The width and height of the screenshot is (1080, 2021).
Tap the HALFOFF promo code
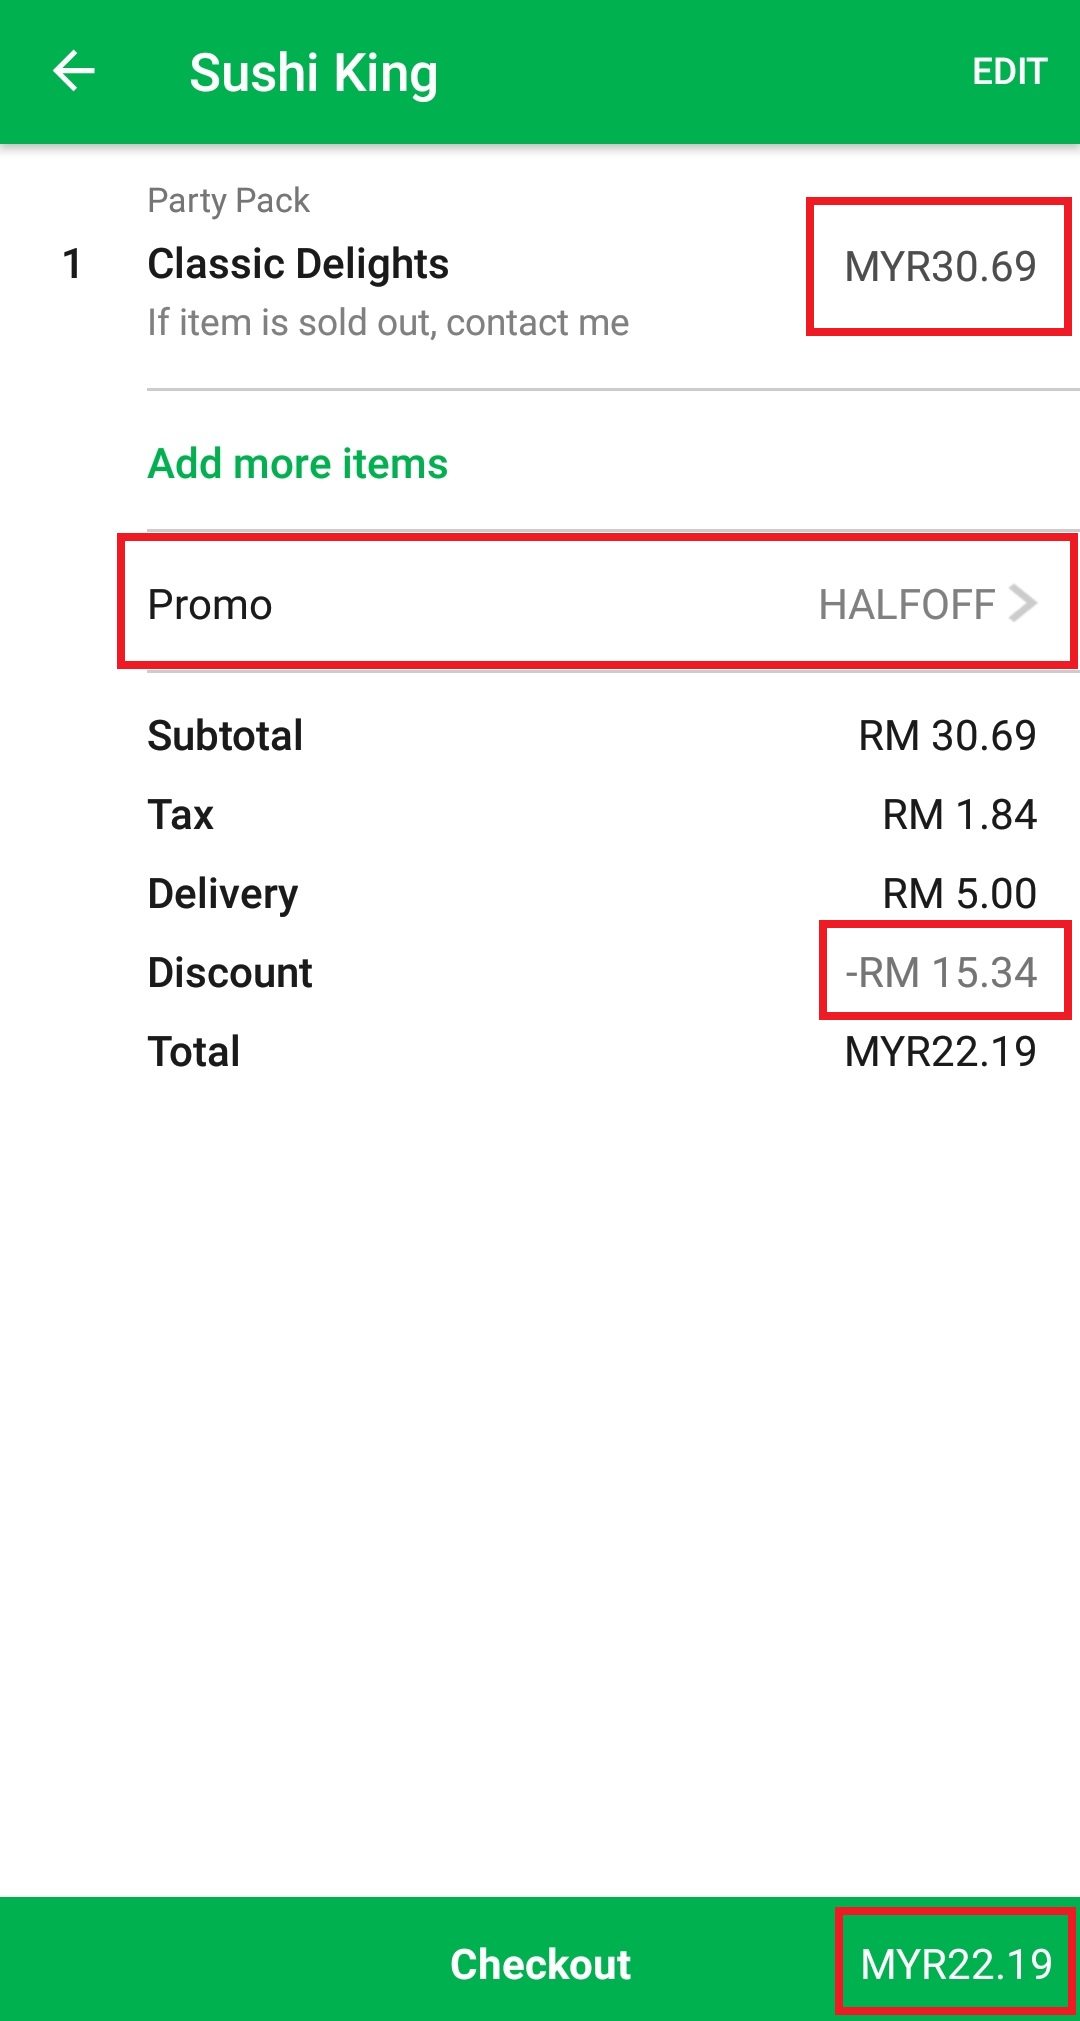pyautogui.click(x=906, y=605)
